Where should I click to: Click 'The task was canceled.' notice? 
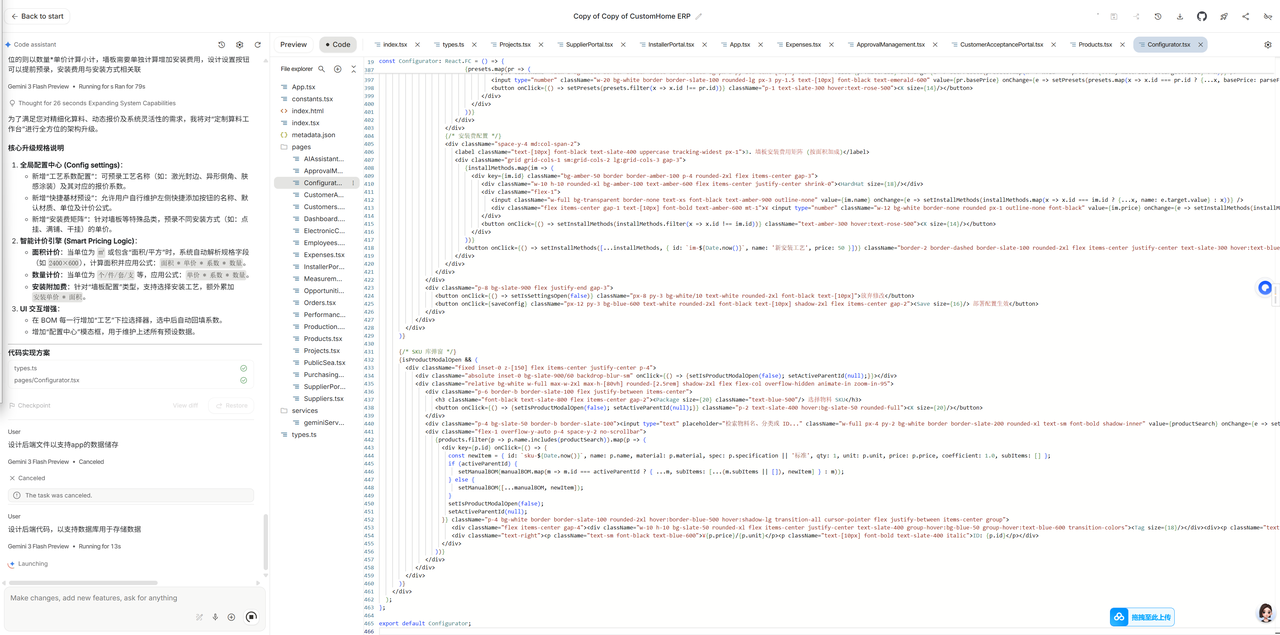tap(130, 495)
